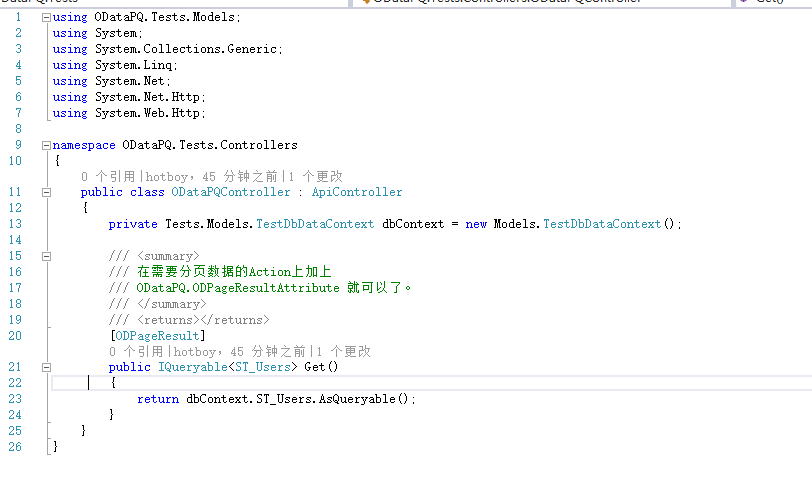Open '1 个更改' CodeLens above the class declaration
Viewport: 812px width, 503px height.
click(x=315, y=177)
